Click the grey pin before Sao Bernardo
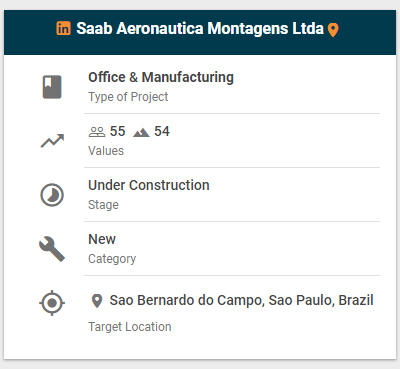This screenshot has height=369, width=400. click(97, 301)
